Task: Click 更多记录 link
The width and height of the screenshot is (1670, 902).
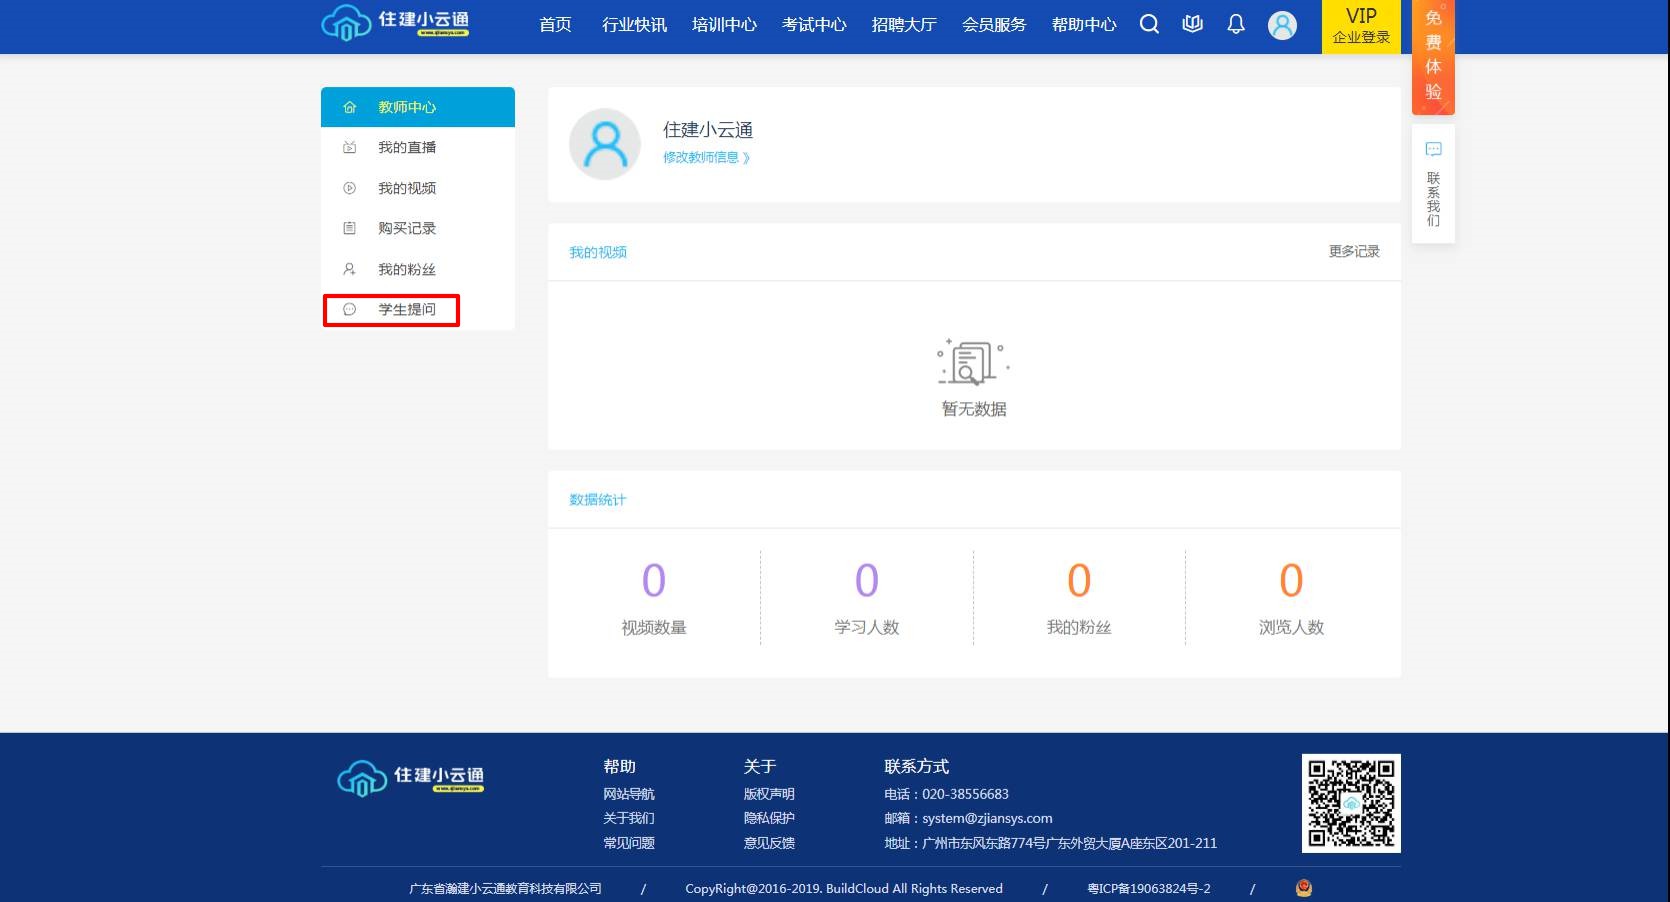Action: [x=1353, y=252]
